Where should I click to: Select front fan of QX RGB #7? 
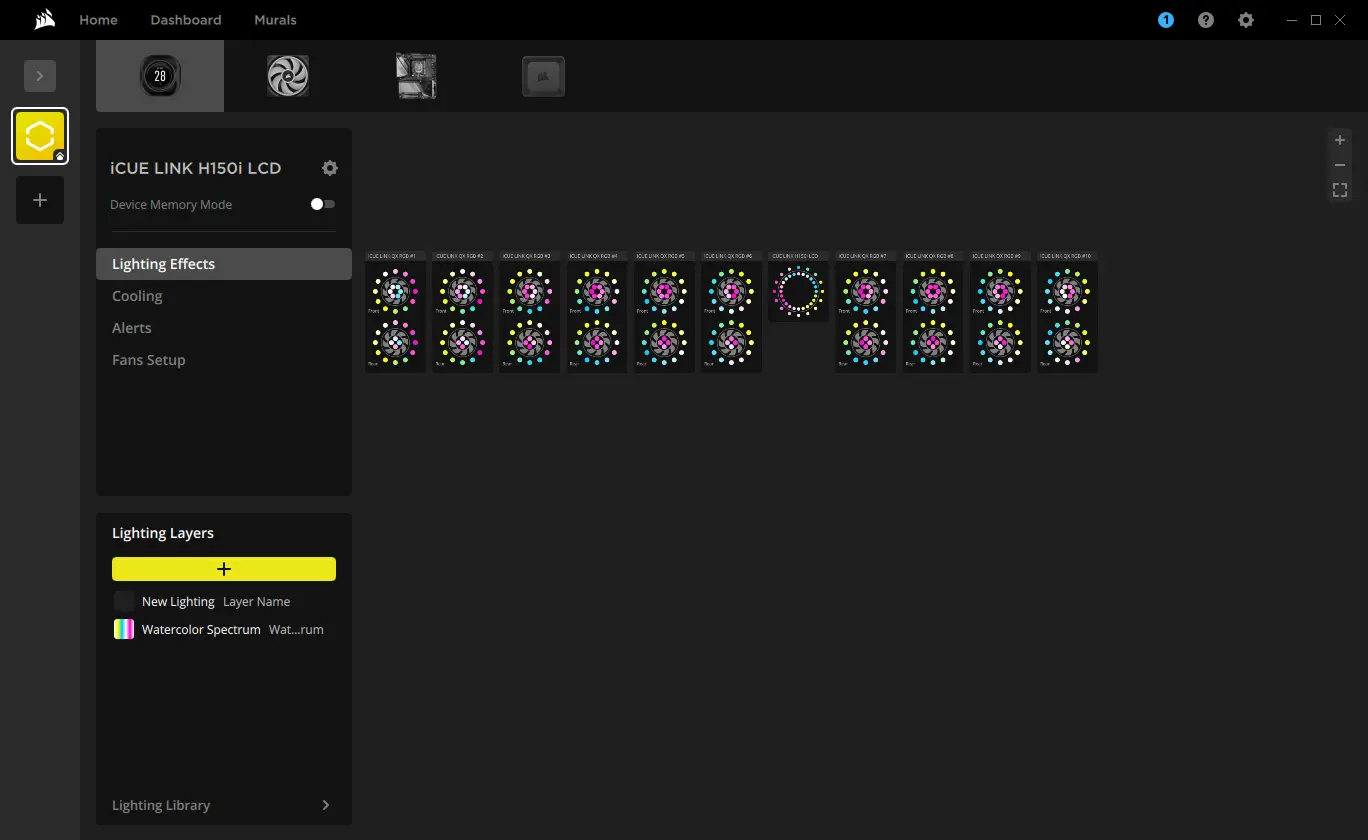tap(866, 292)
